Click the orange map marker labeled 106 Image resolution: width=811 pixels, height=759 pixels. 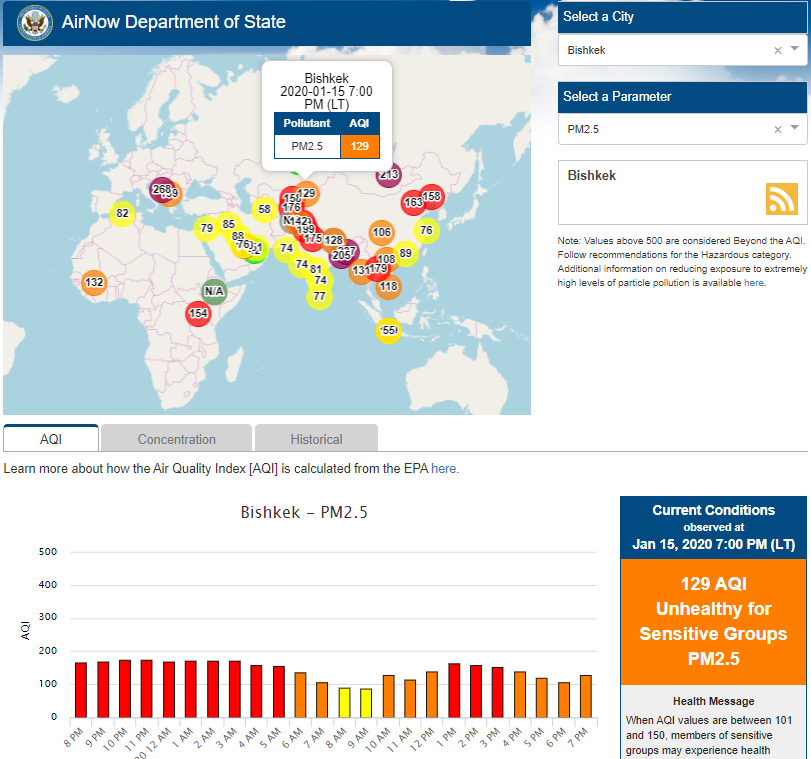point(381,232)
